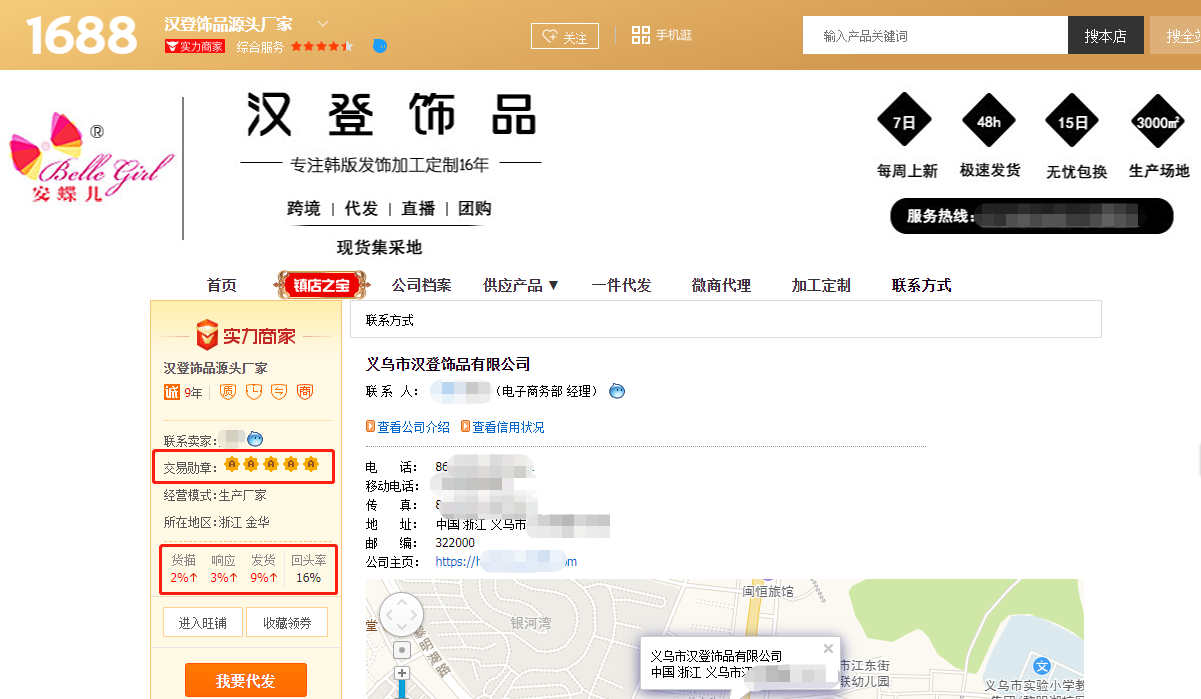Click Wangwang icon next to 联系卖家
Viewport: 1201px width, 699px height.
(x=255, y=439)
